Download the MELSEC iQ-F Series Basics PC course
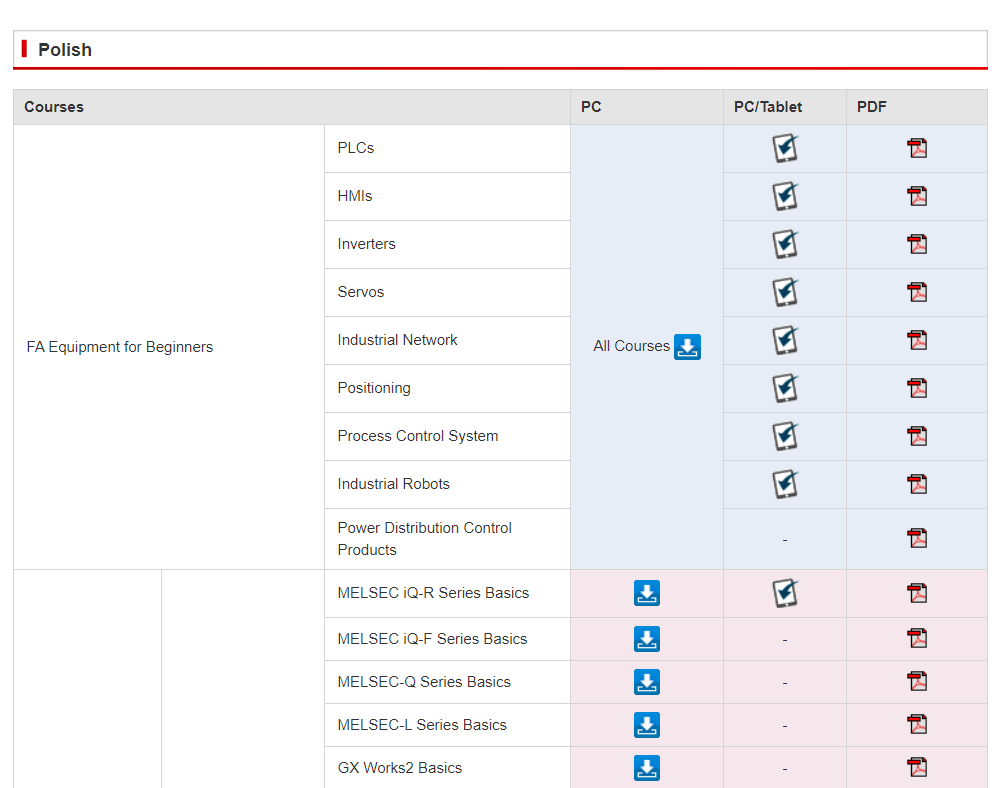Image resolution: width=1005 pixels, height=788 pixels. point(647,639)
